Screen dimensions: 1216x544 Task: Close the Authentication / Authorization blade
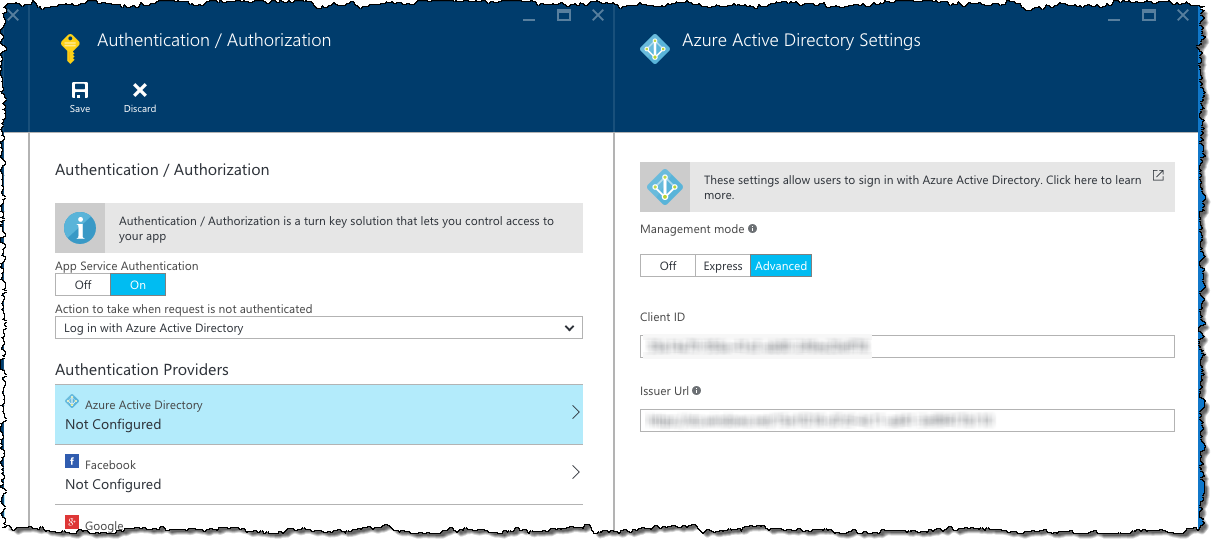click(598, 15)
